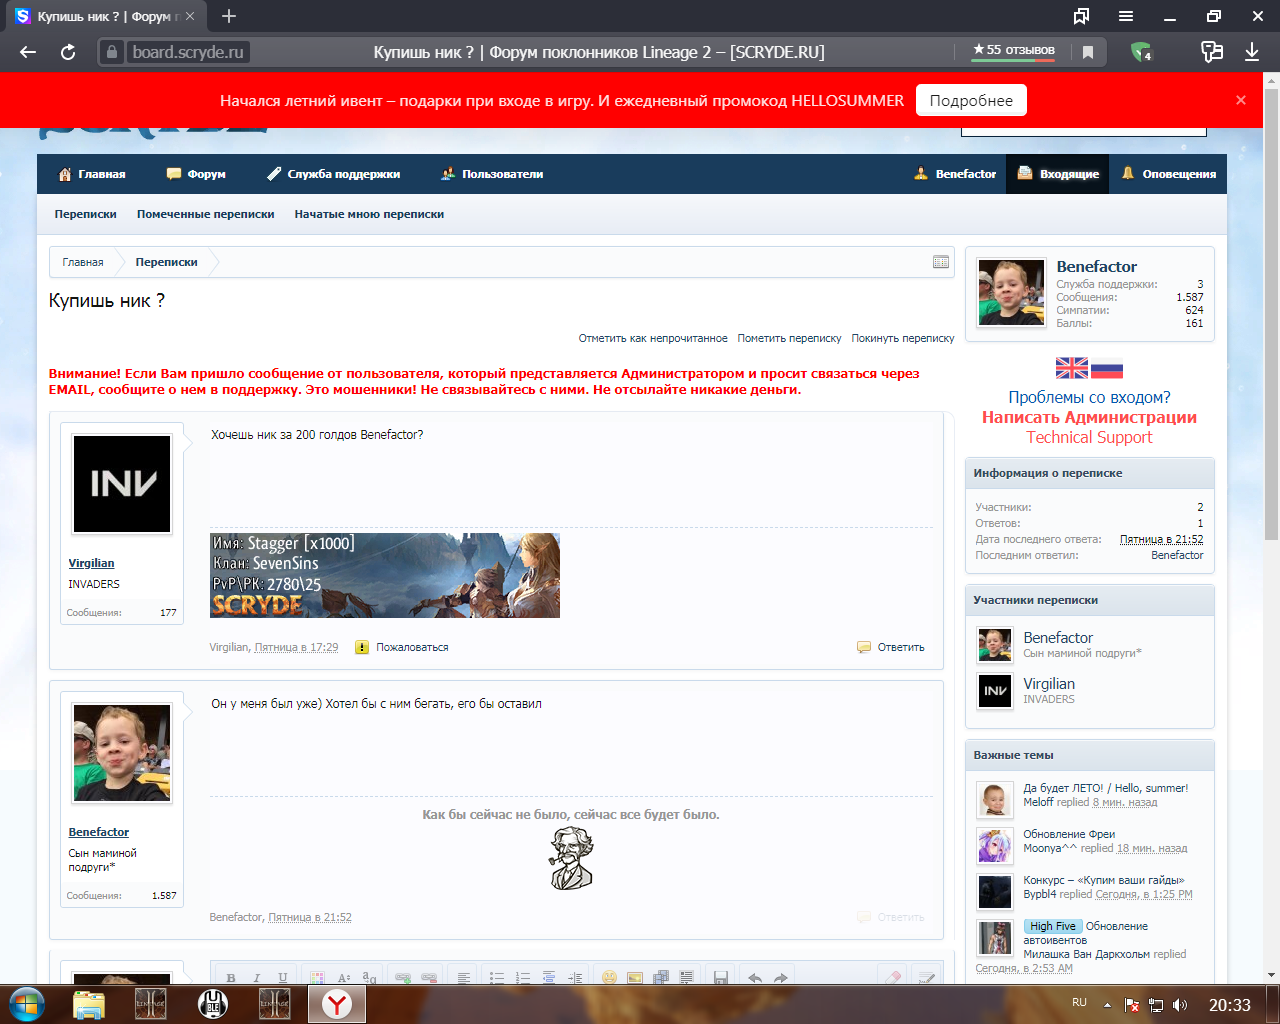Open the Форум navigation tab

click(x=196, y=174)
